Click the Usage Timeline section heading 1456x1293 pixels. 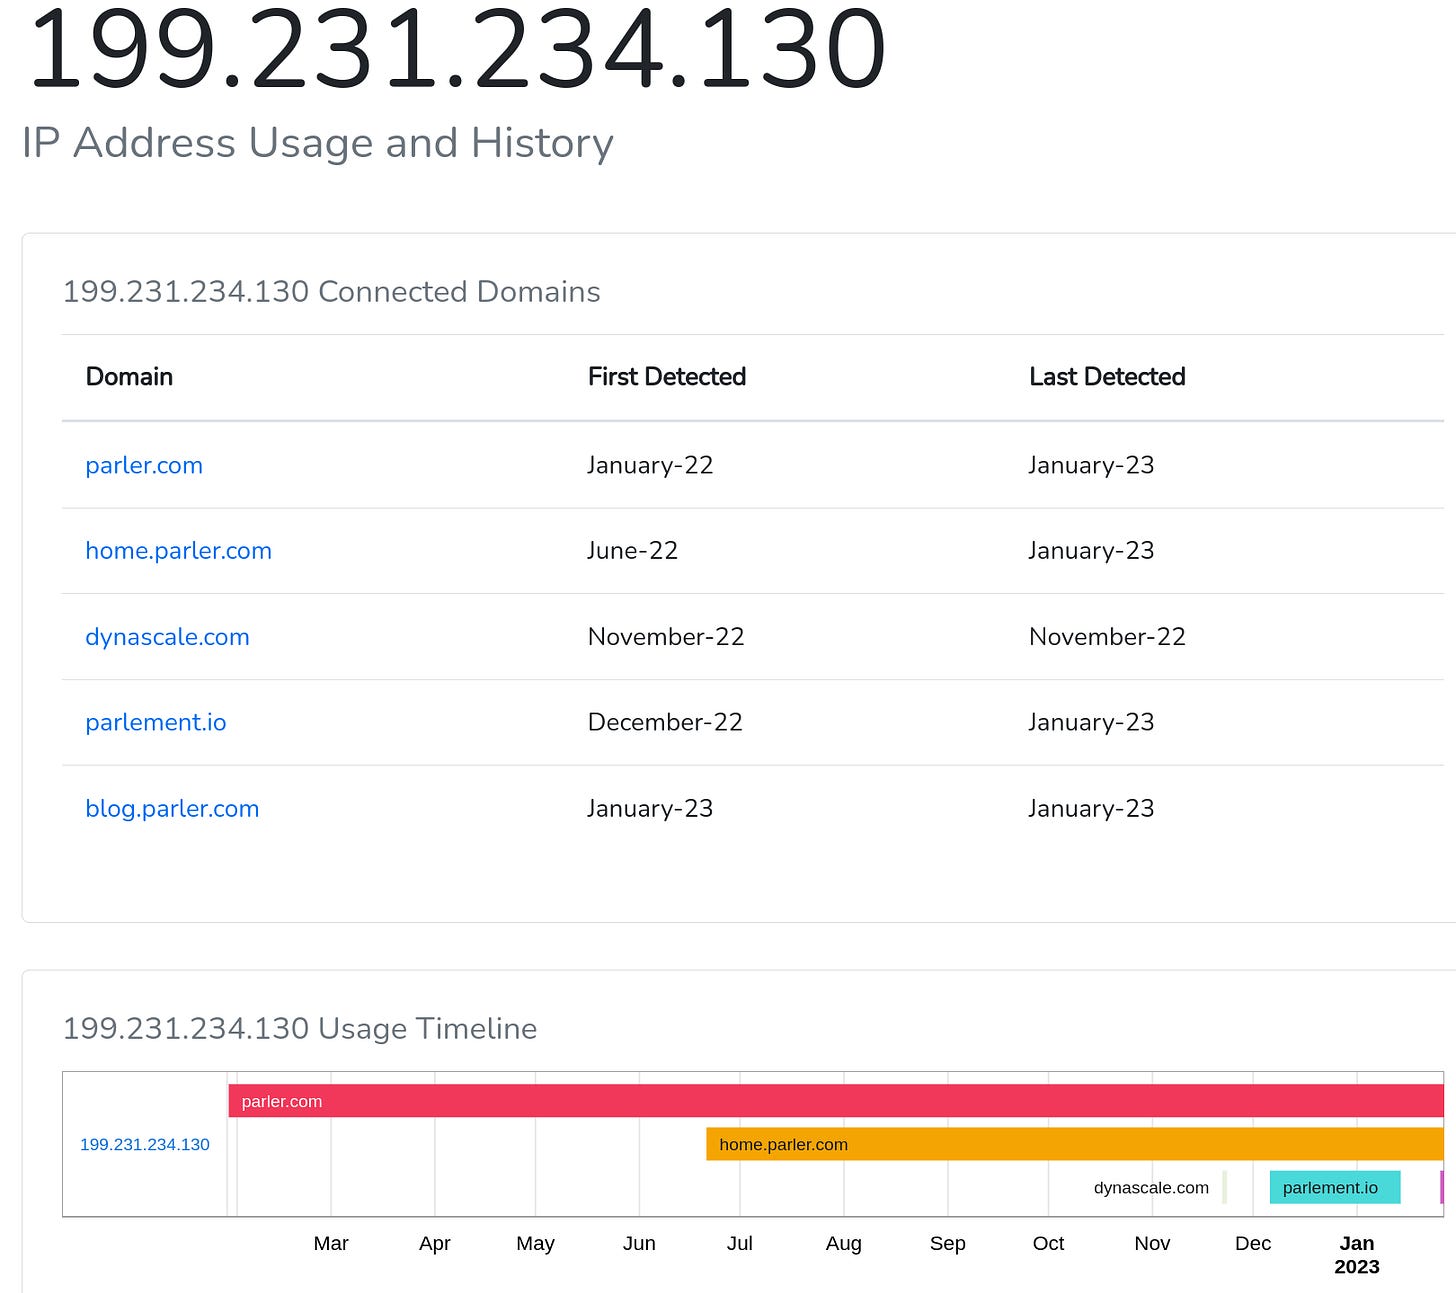pyautogui.click(x=300, y=1029)
